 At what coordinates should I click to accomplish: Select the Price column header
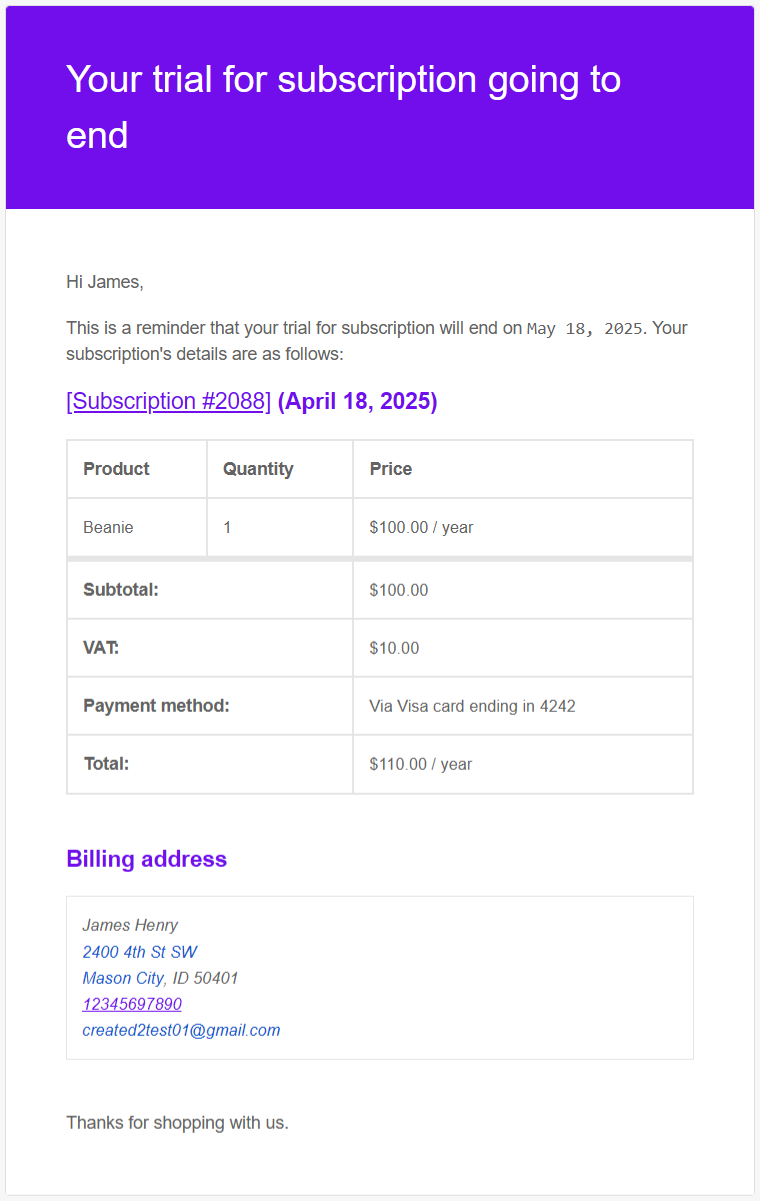(391, 469)
